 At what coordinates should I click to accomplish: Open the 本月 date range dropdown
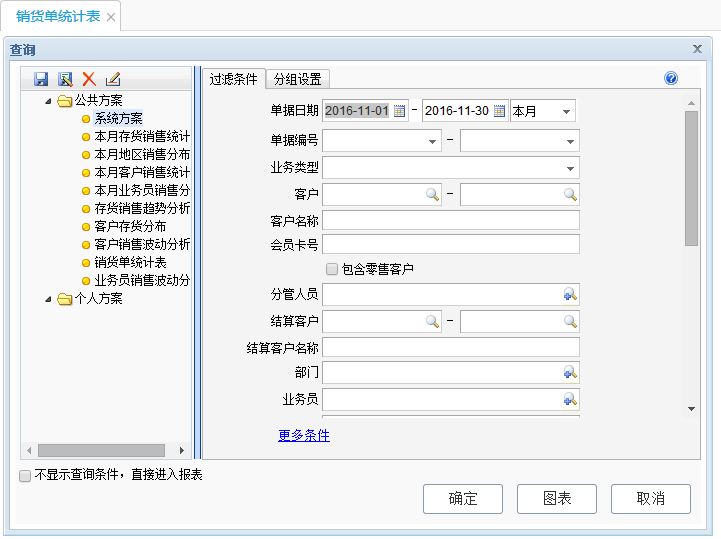click(566, 111)
